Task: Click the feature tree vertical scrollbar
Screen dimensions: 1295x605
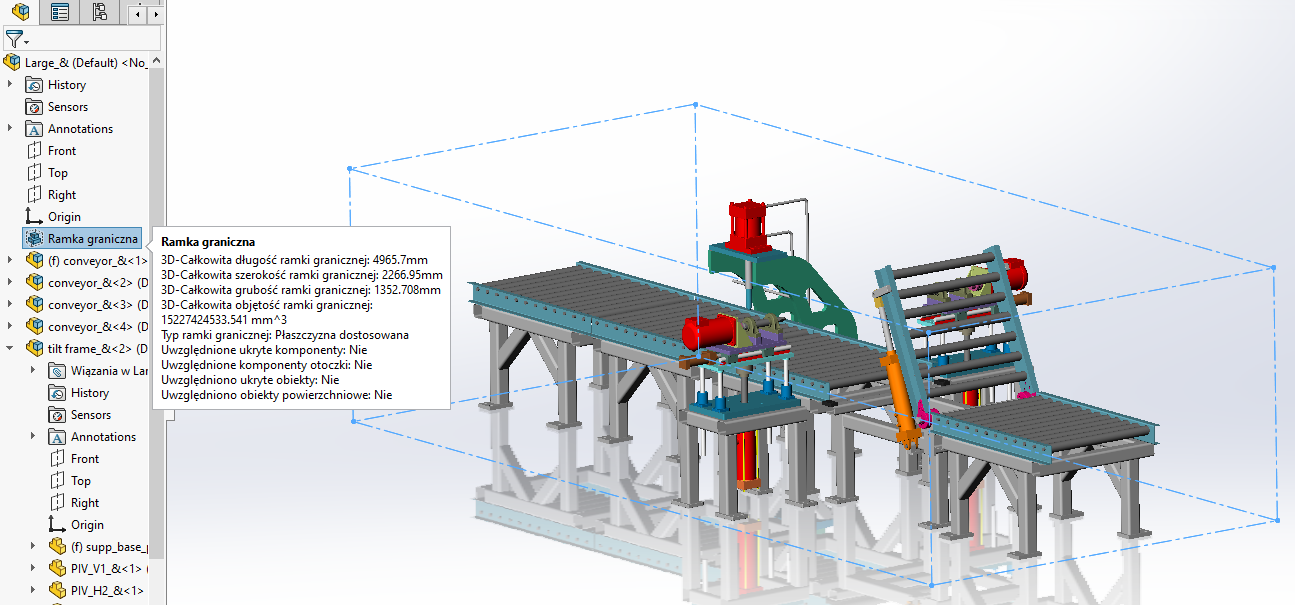Action: [x=156, y=300]
